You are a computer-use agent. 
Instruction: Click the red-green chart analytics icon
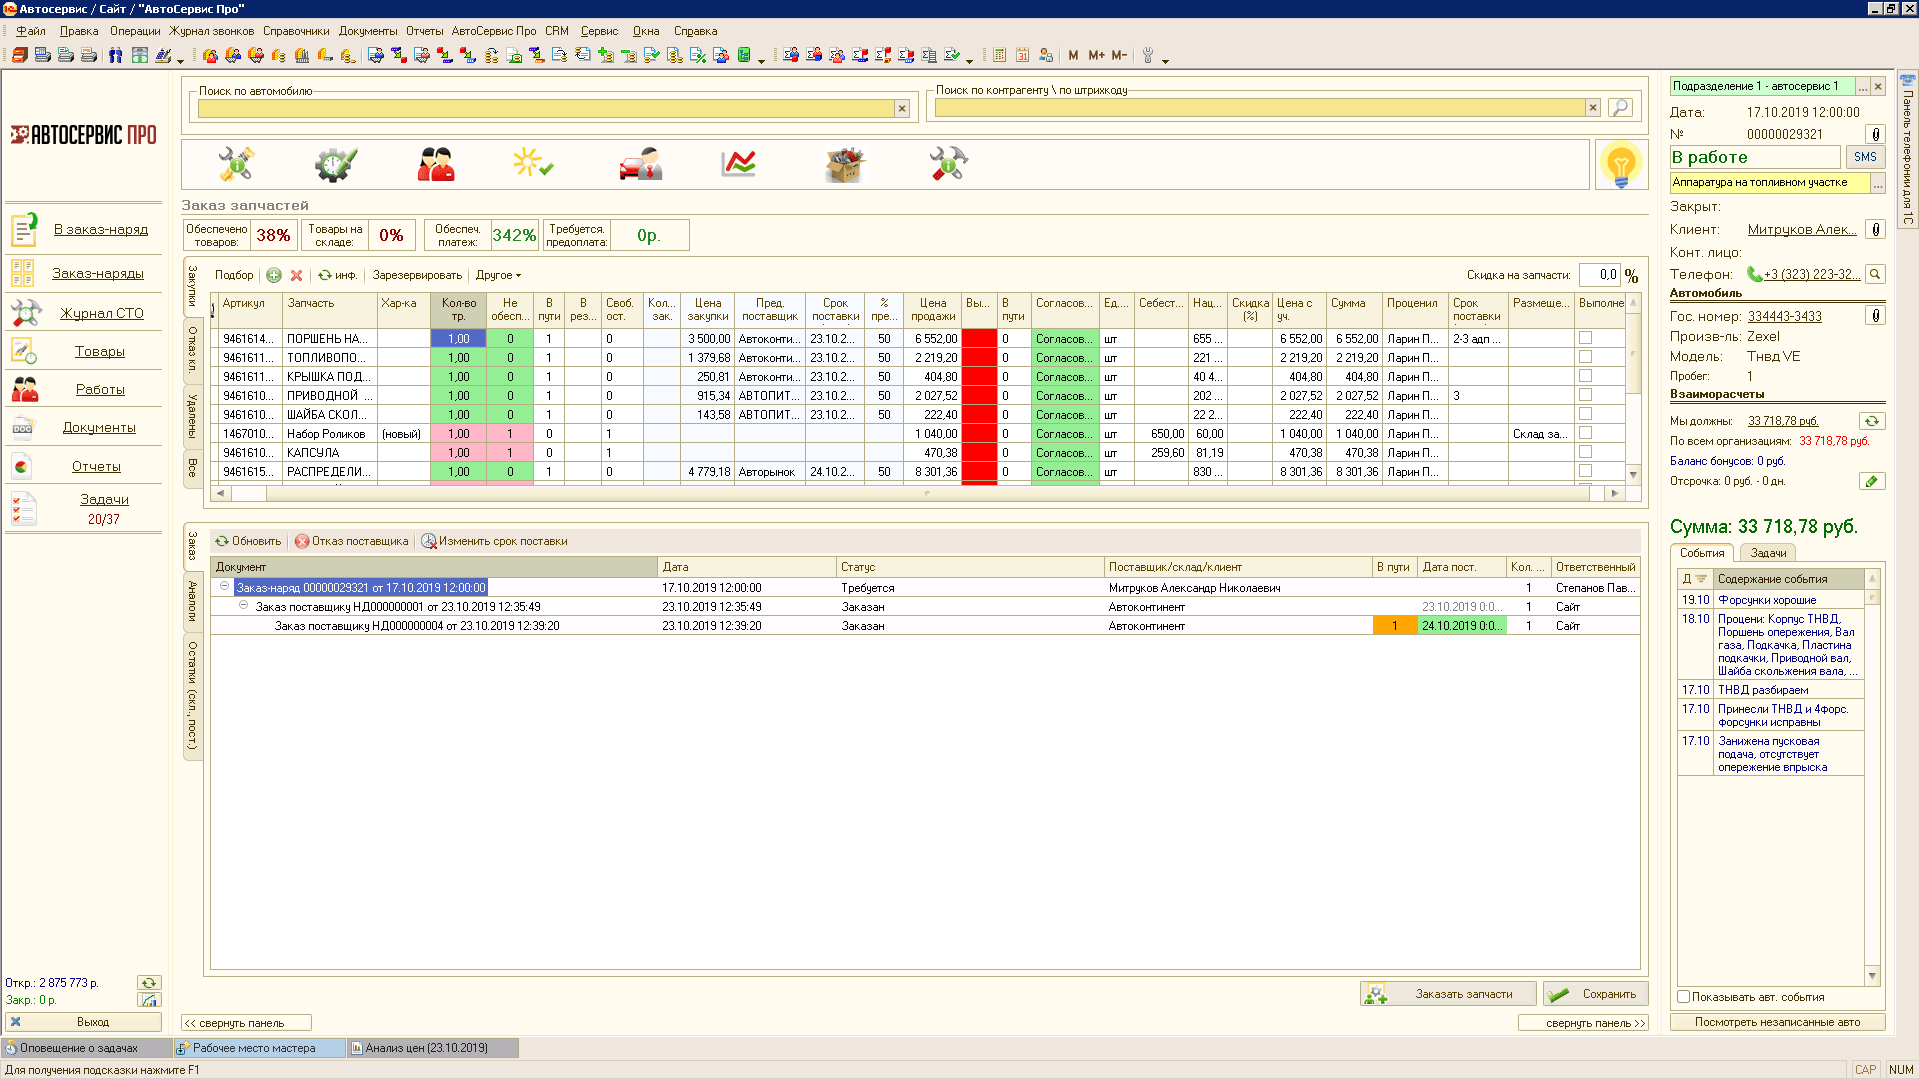tap(738, 164)
